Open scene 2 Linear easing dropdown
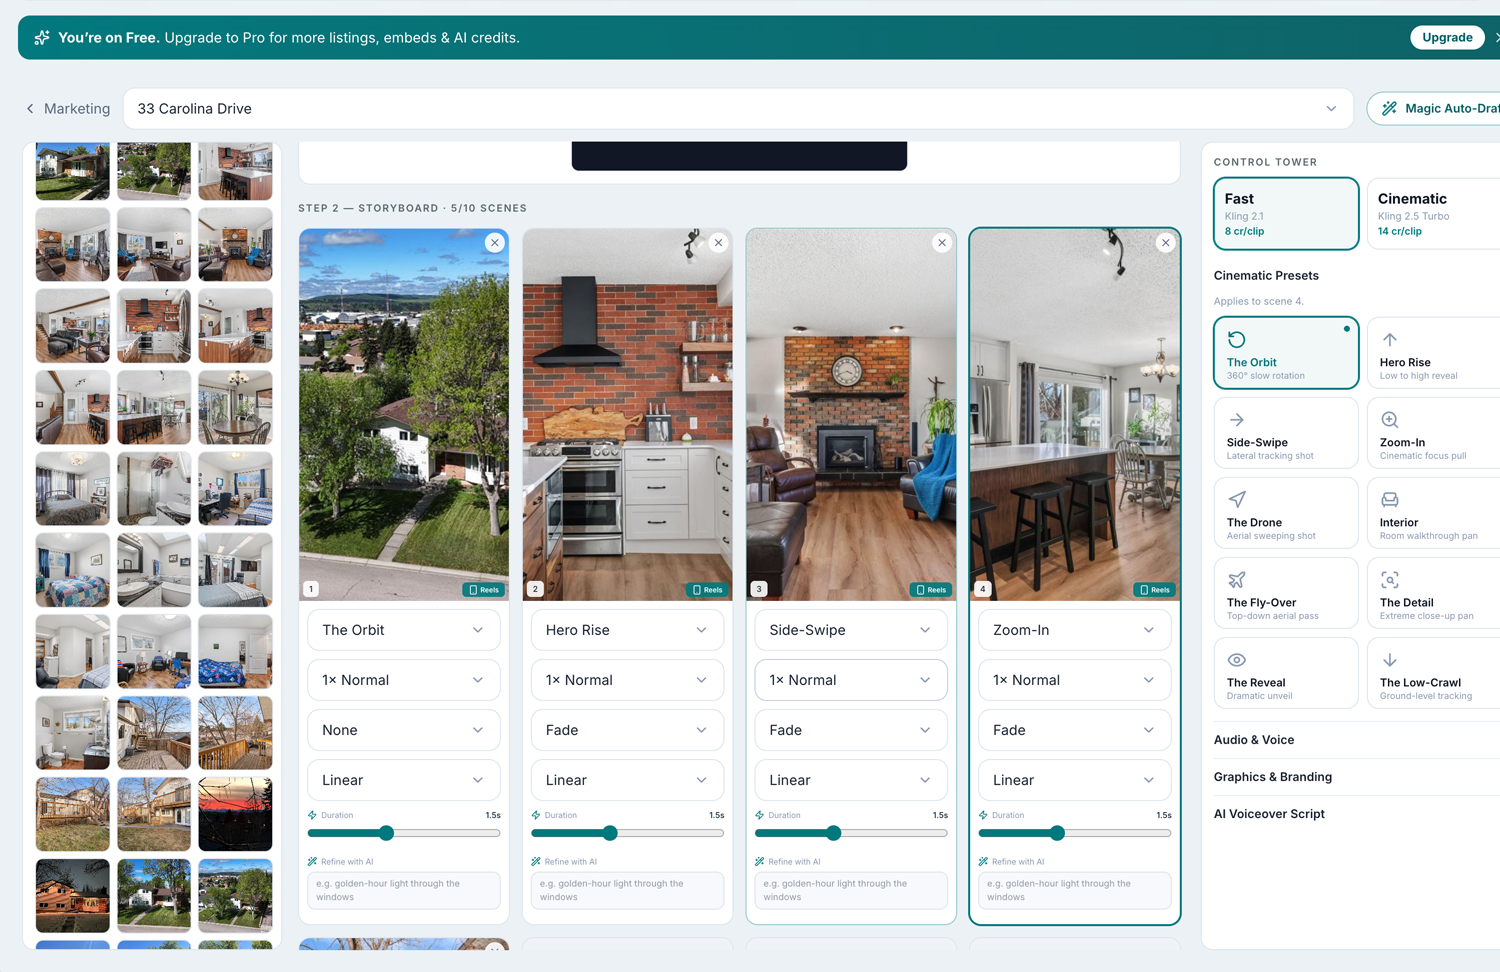The width and height of the screenshot is (1500, 972). tap(627, 780)
